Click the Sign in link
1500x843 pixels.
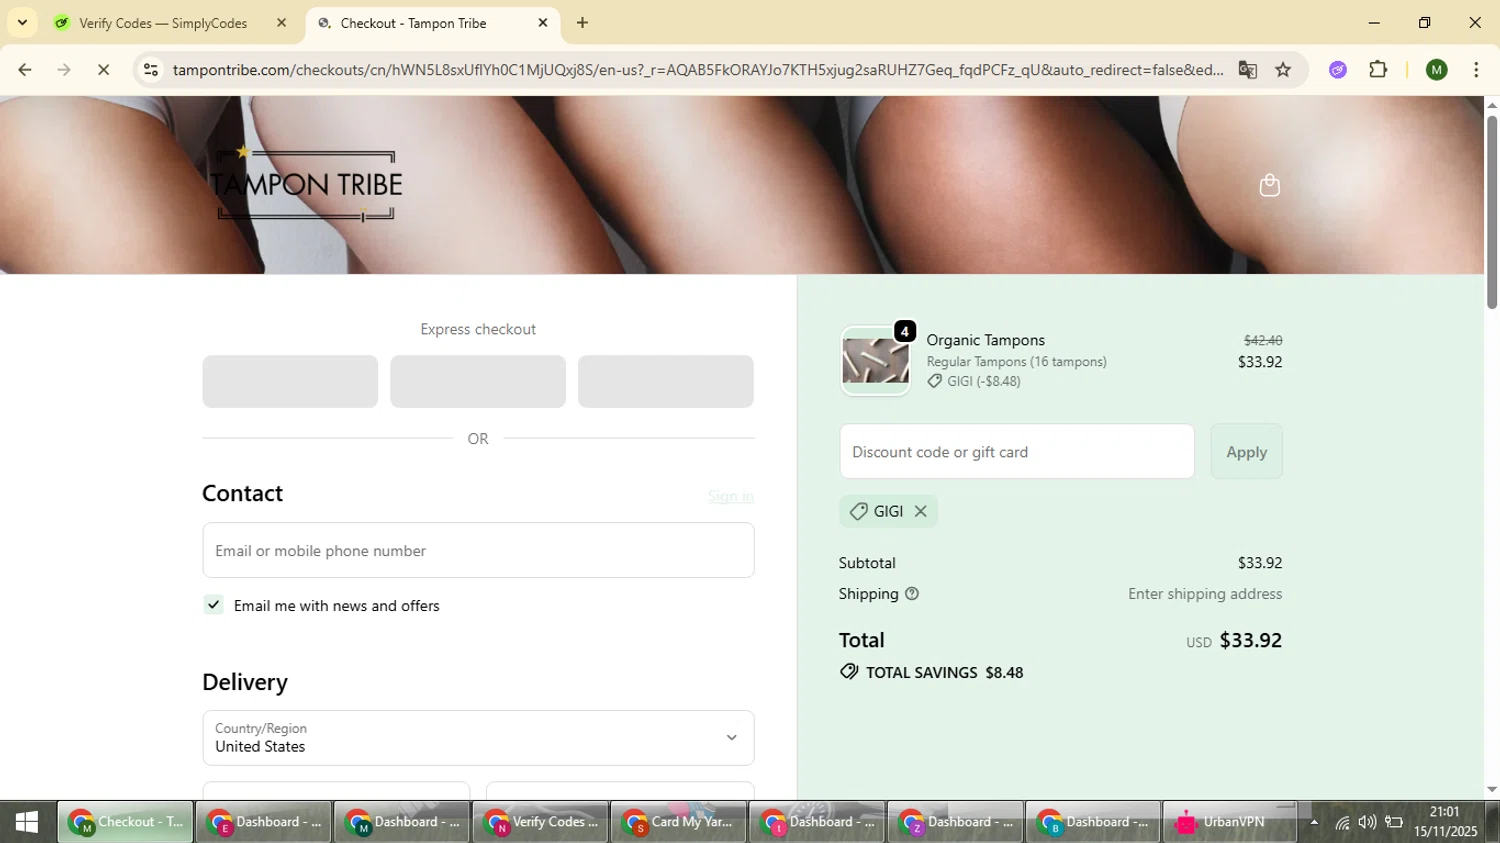730,496
